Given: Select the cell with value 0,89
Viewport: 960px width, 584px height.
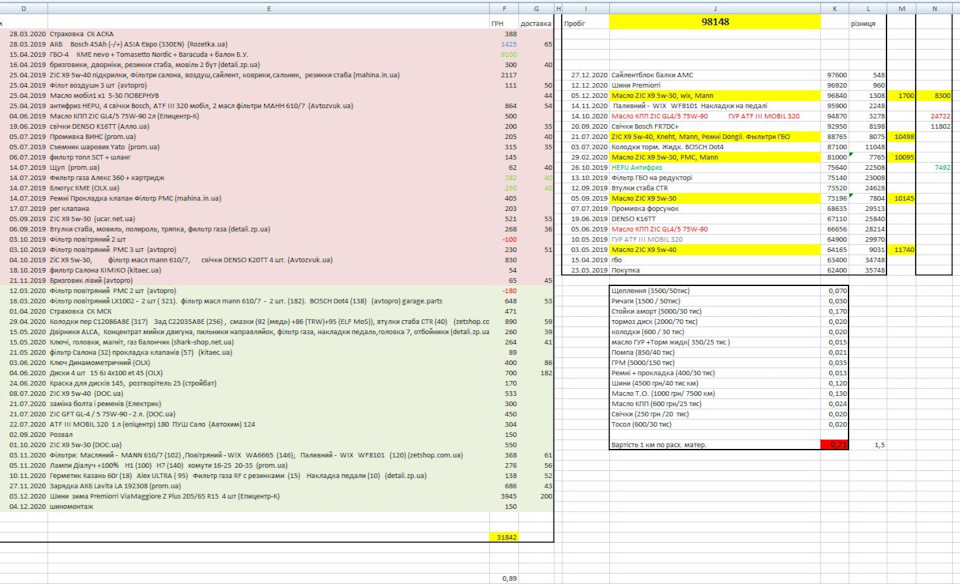Looking at the screenshot, I should (504, 578).
